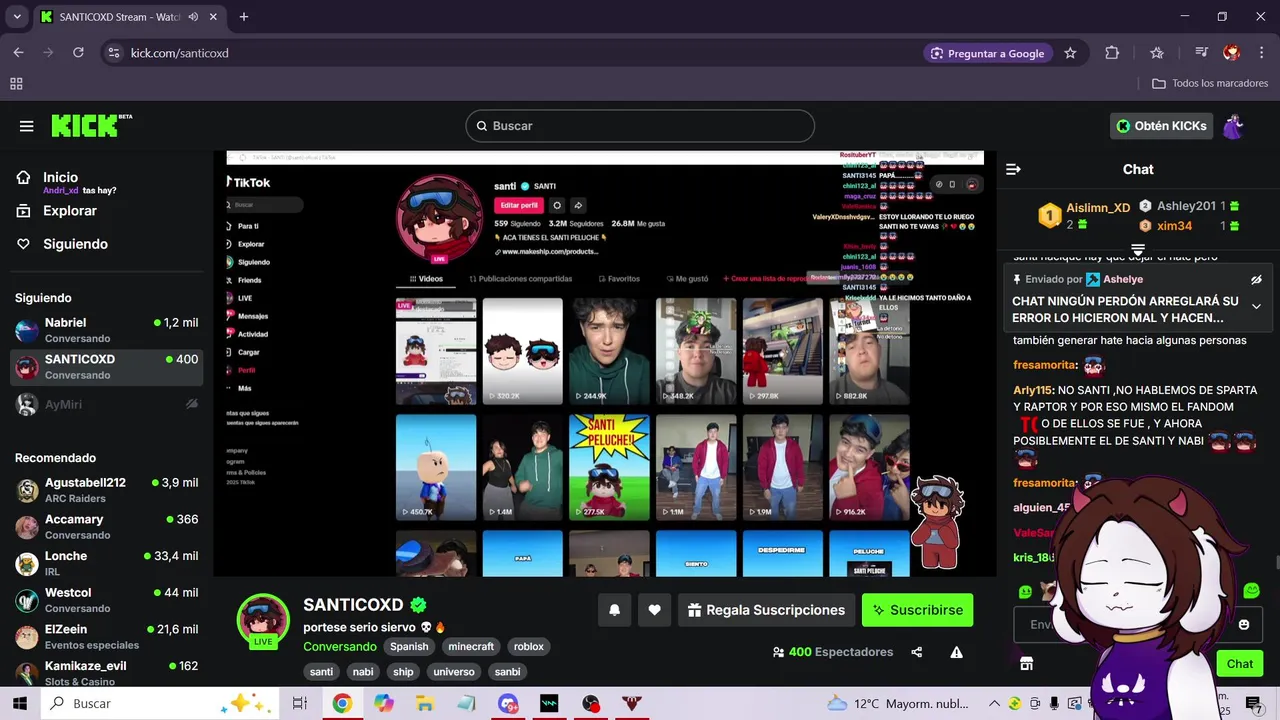The height and width of the screenshot is (720, 1280).
Task: Click top gifter Aislimn_XD
Action: pos(1098,208)
